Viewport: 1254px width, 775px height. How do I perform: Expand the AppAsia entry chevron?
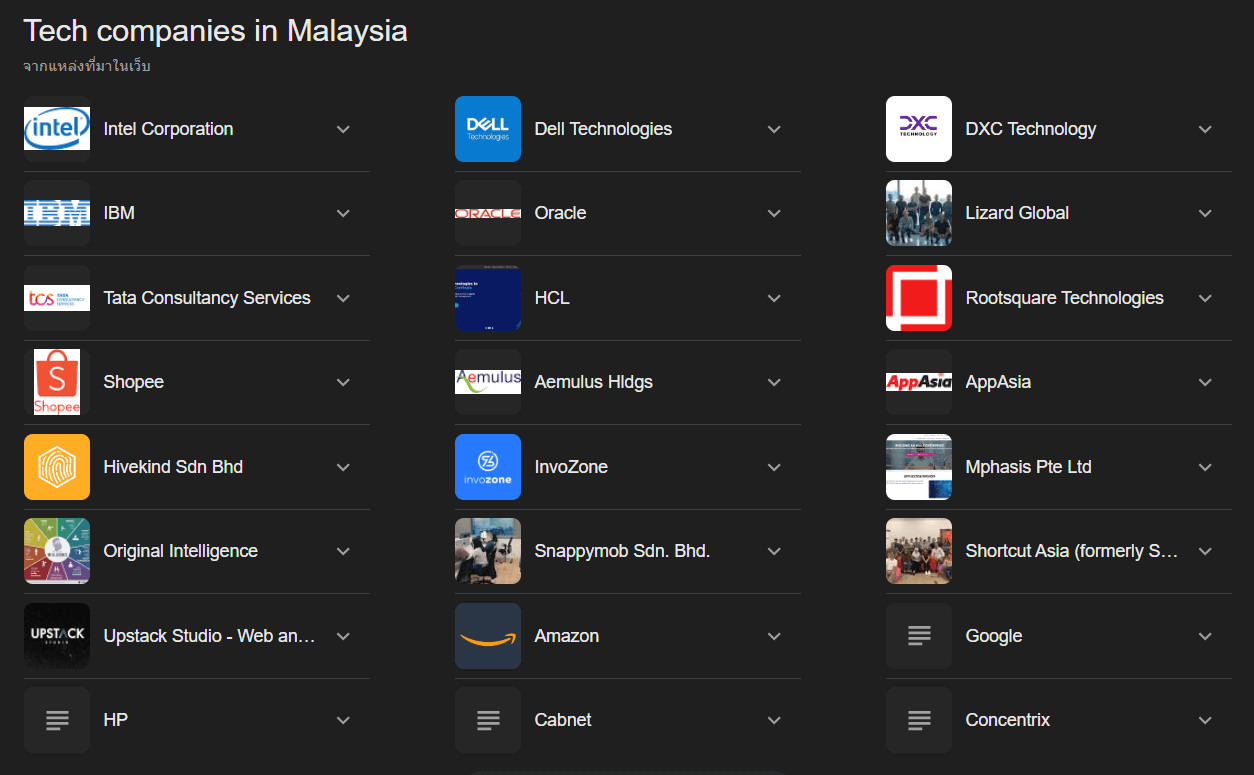click(1205, 382)
